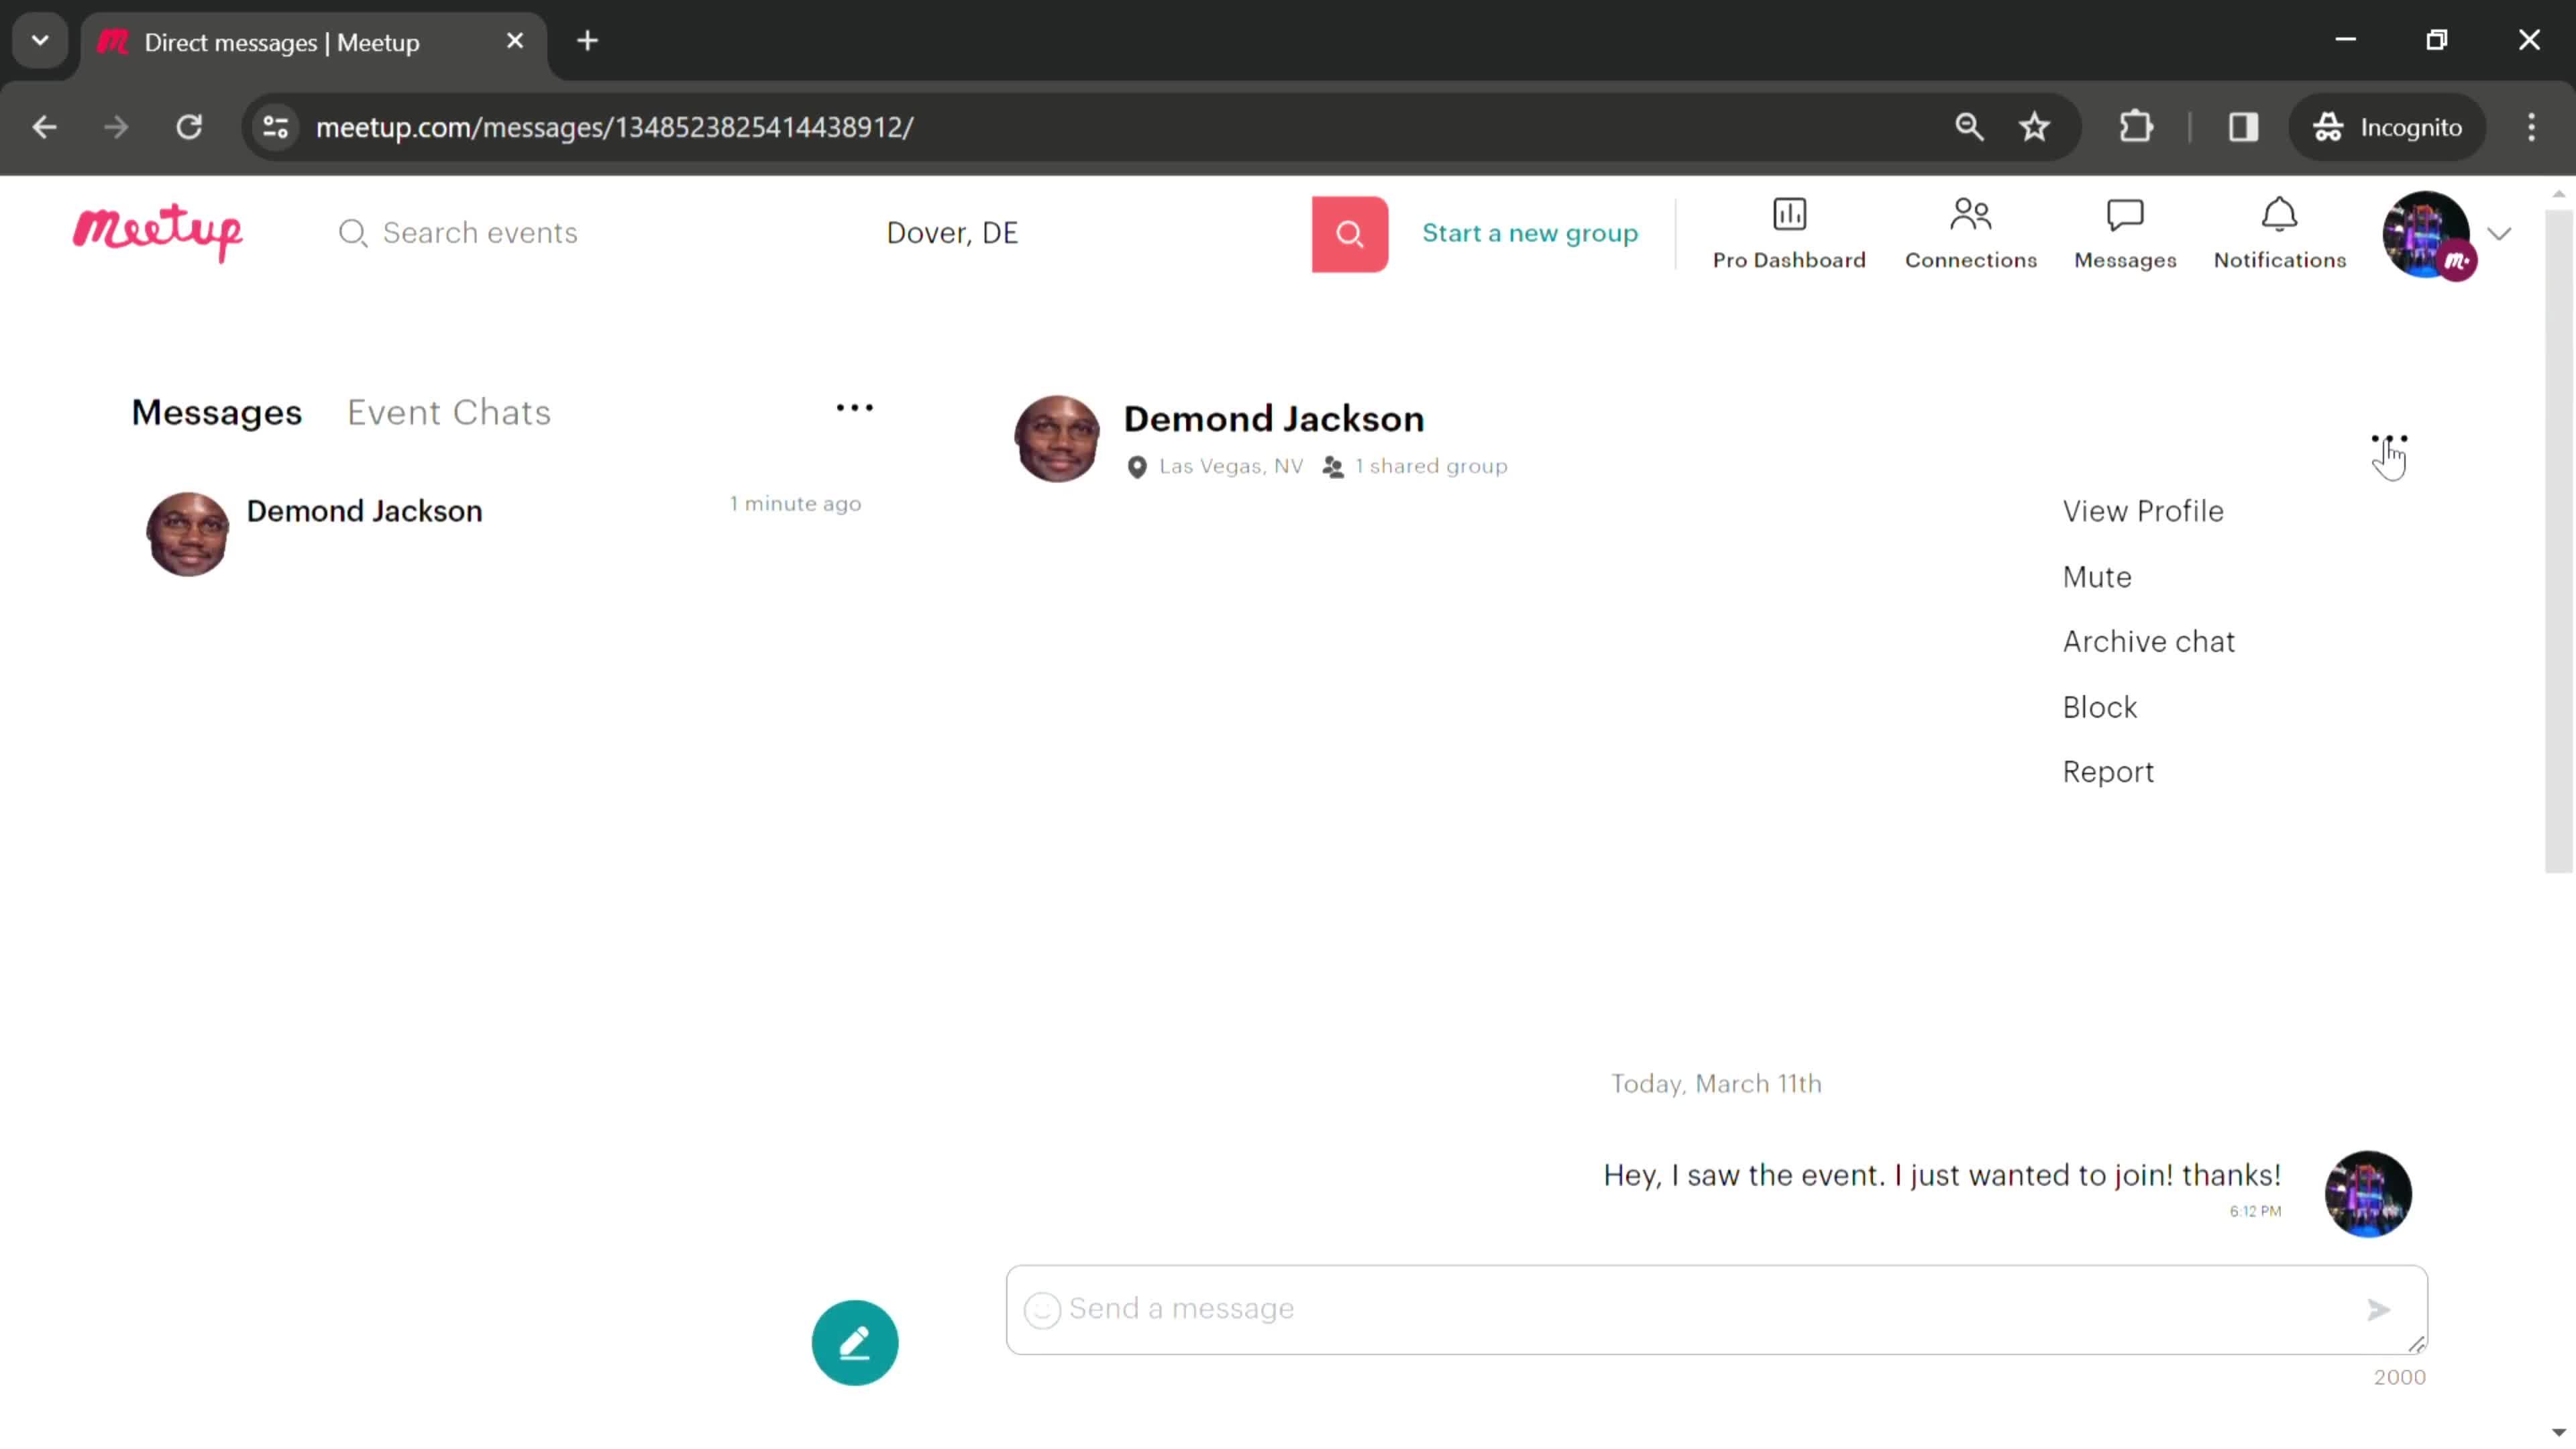2576x1449 pixels.
Task: Switch to Messages tab
Action: [x=216, y=413]
